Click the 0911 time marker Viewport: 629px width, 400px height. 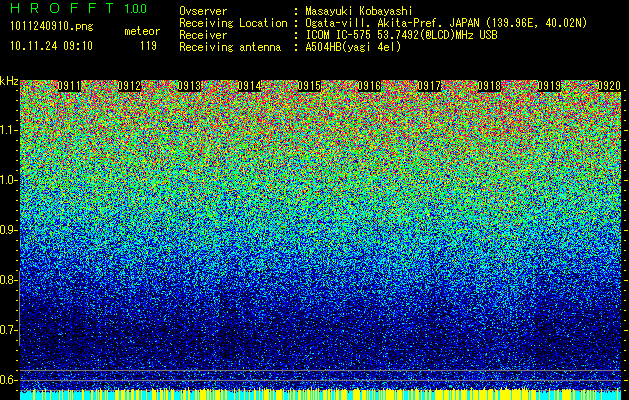point(69,86)
